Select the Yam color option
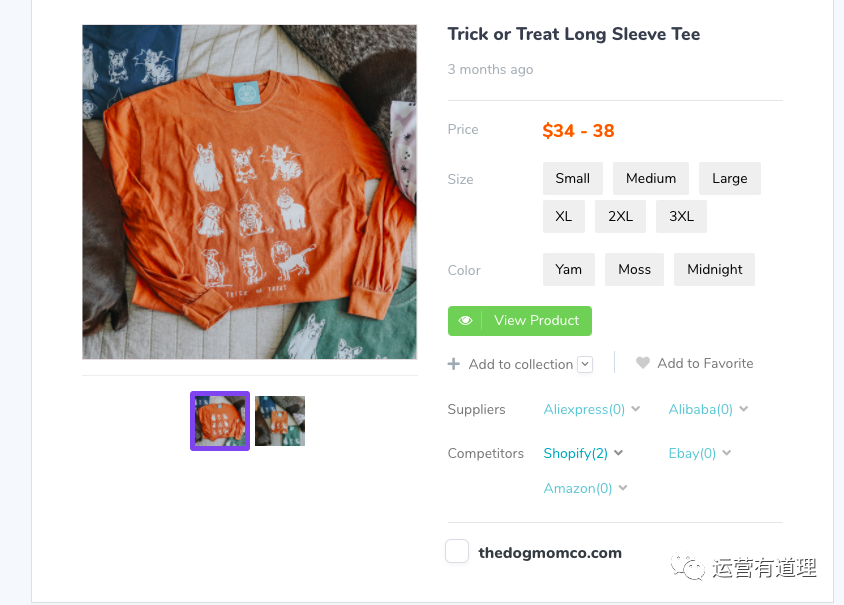Viewport: 844px width, 605px height. tap(569, 270)
